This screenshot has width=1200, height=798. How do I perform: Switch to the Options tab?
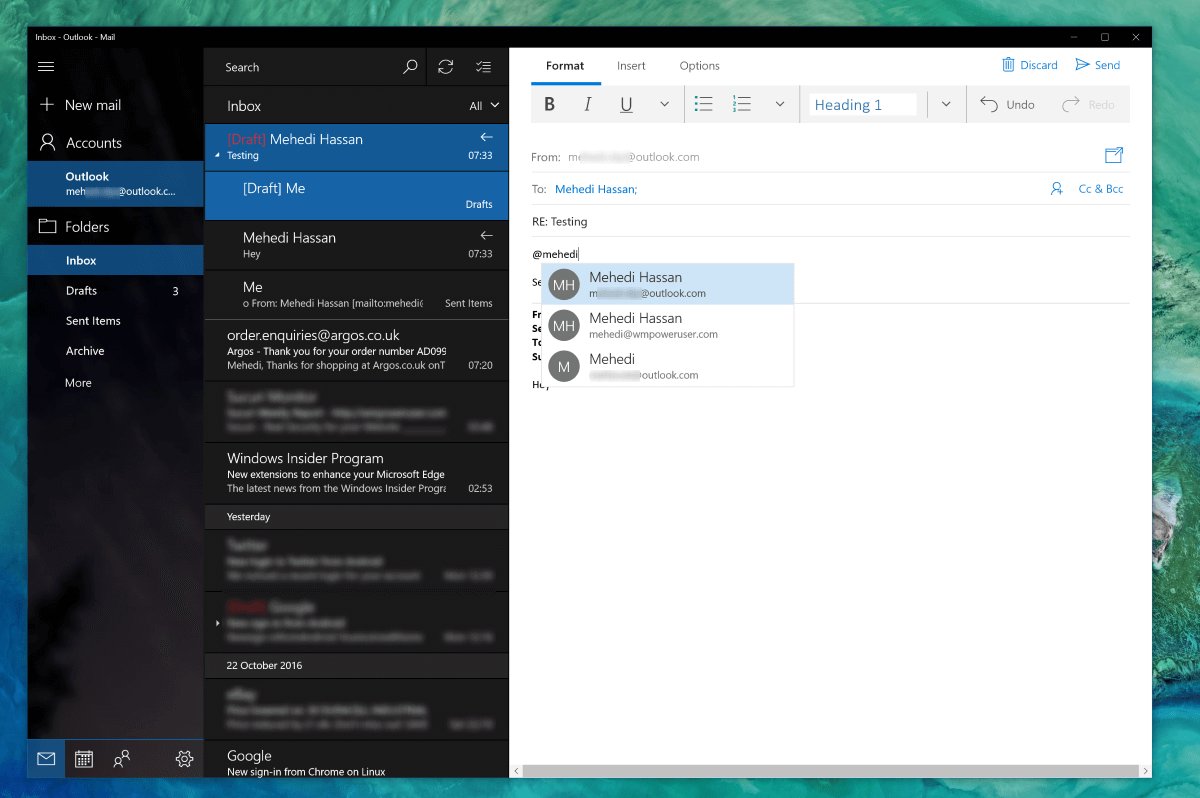click(700, 66)
